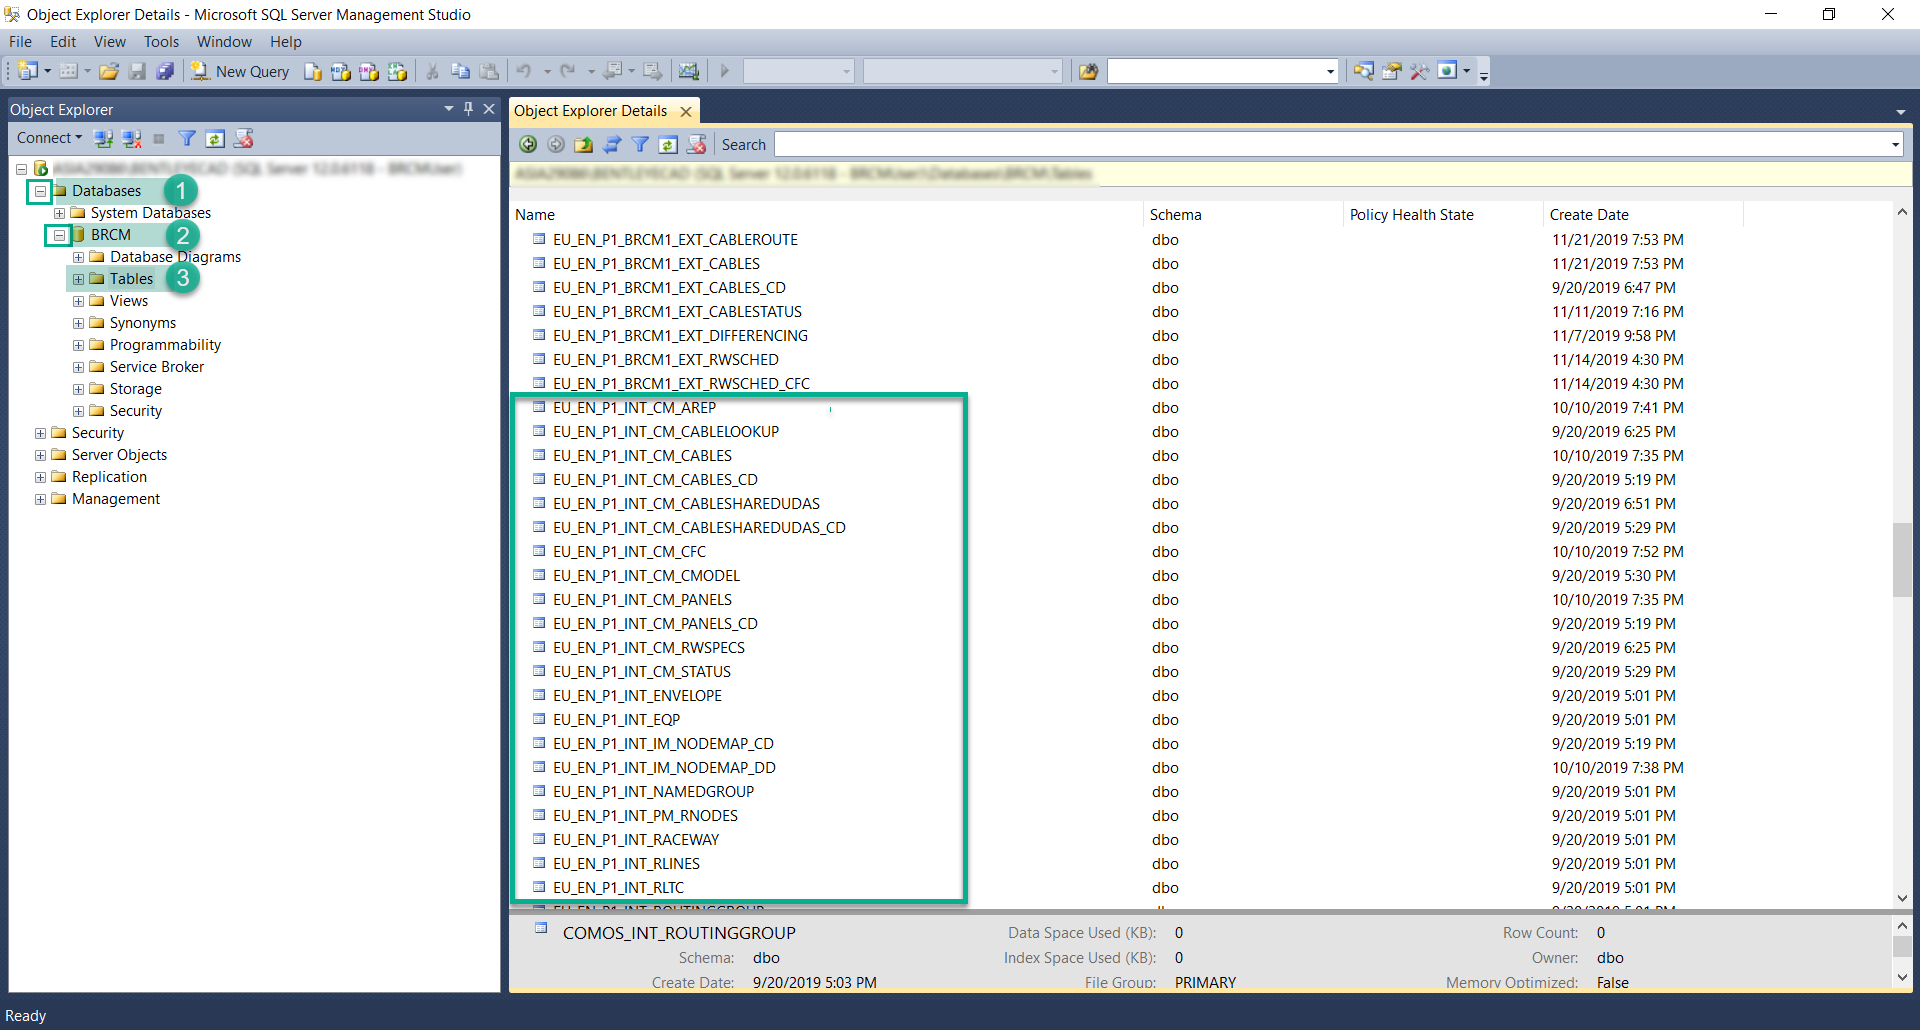Open the File menu
The image size is (1920, 1030).
pyautogui.click(x=20, y=42)
